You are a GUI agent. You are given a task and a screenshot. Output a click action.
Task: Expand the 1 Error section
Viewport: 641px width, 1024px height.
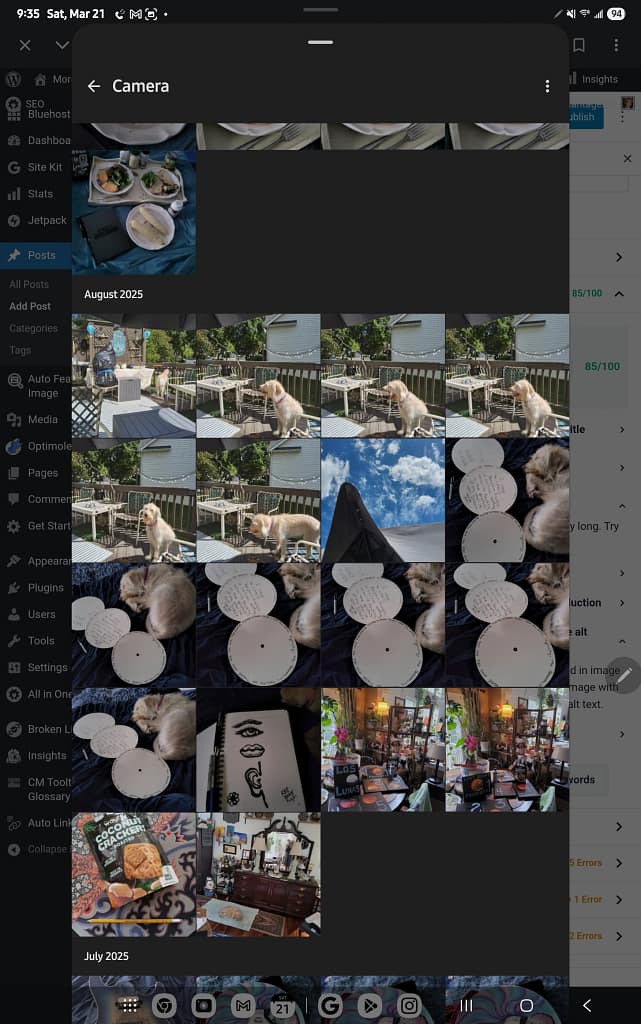(x=619, y=899)
